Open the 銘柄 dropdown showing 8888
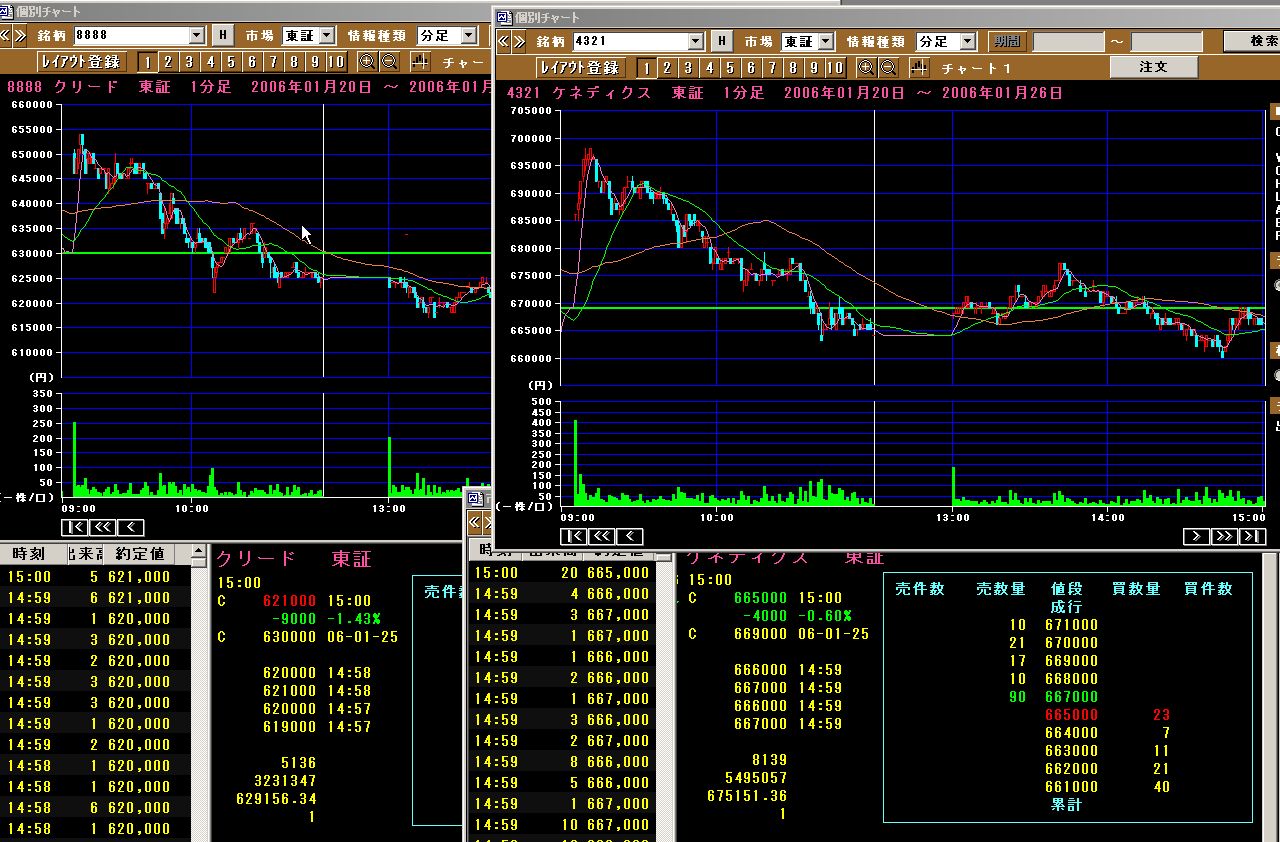Viewport: 1280px width, 842px height. pyautogui.click(x=197, y=35)
